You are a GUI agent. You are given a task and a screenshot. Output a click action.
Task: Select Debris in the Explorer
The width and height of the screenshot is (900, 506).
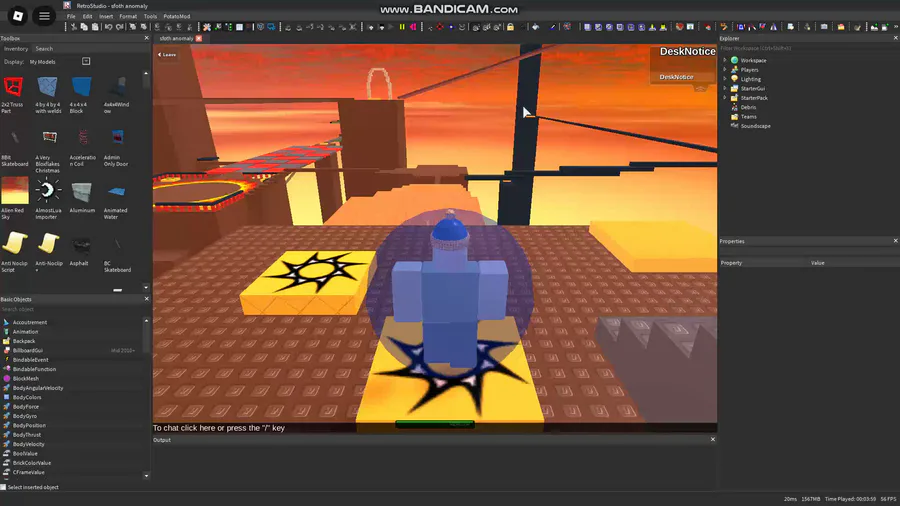[x=748, y=107]
